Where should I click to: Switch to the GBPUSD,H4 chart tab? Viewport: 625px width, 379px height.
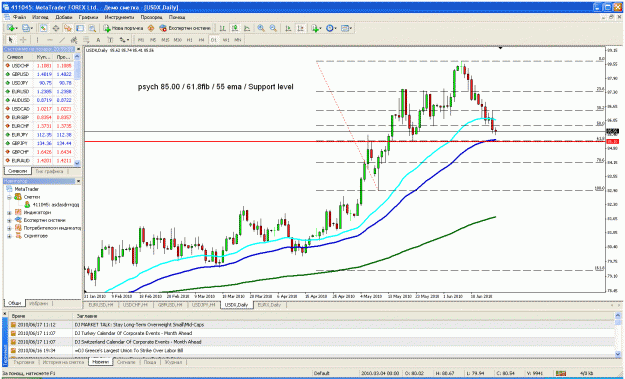pyautogui.click(x=170, y=304)
